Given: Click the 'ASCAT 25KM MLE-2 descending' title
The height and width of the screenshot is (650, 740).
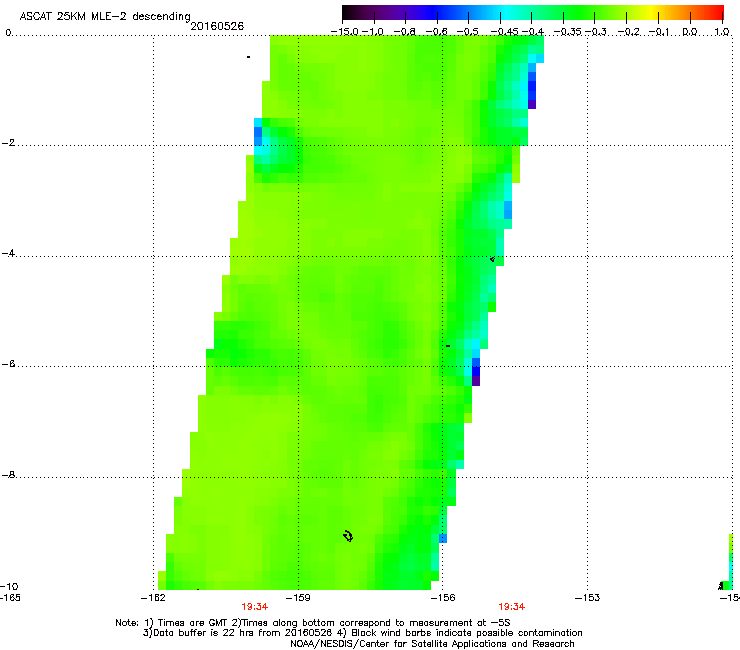Looking at the screenshot, I should [x=105, y=16].
